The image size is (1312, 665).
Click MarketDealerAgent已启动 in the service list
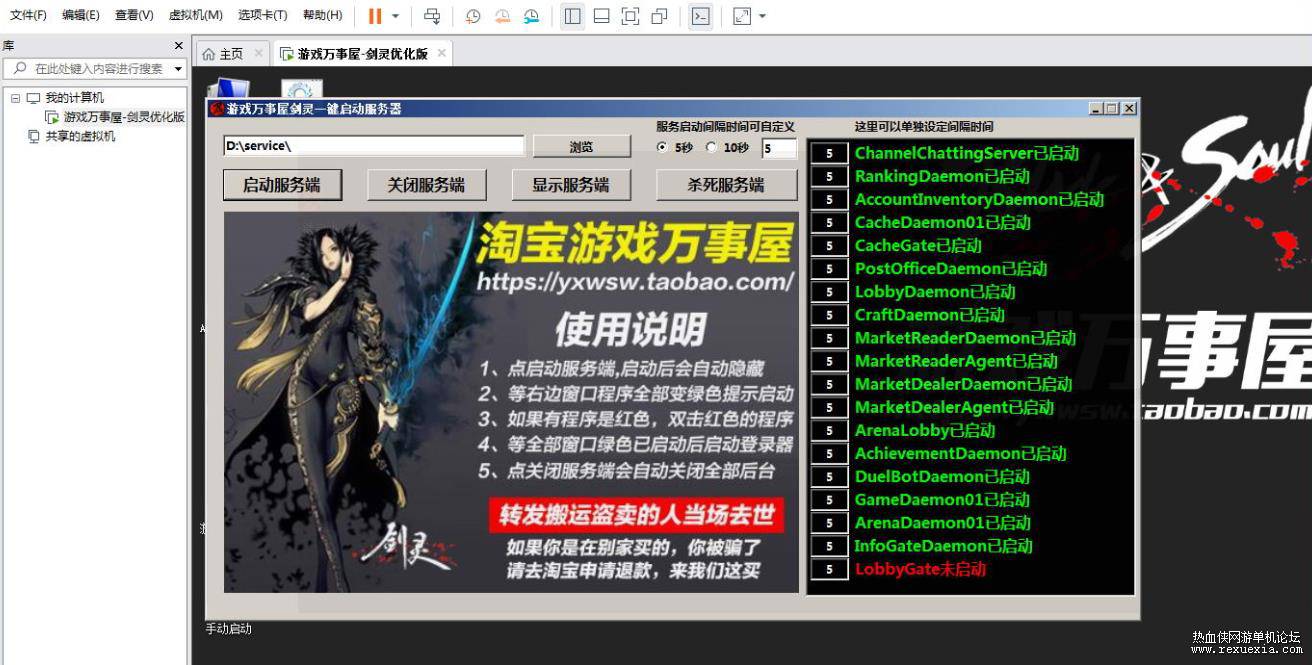[x=954, y=408]
